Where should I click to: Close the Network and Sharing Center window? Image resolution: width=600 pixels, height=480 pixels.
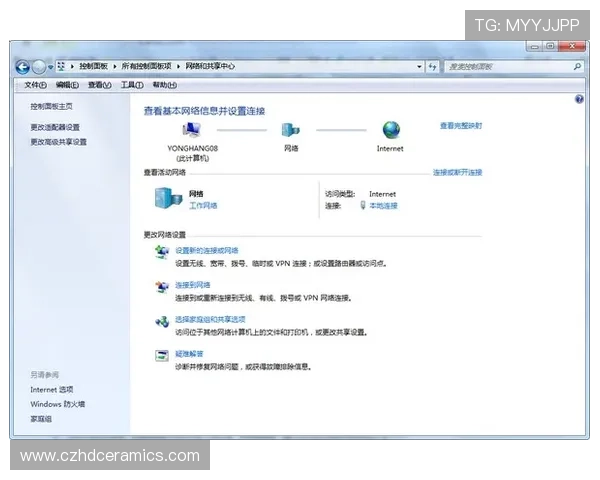coord(572,46)
